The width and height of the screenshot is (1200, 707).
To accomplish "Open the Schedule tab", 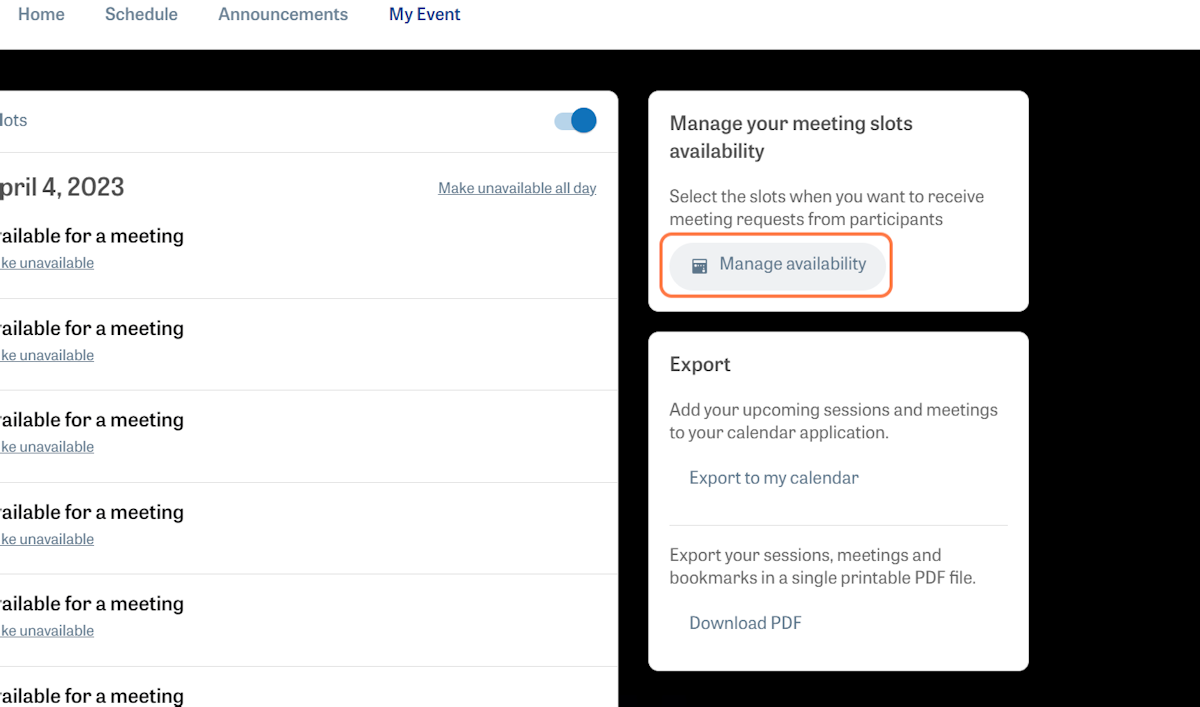I will (x=141, y=14).
